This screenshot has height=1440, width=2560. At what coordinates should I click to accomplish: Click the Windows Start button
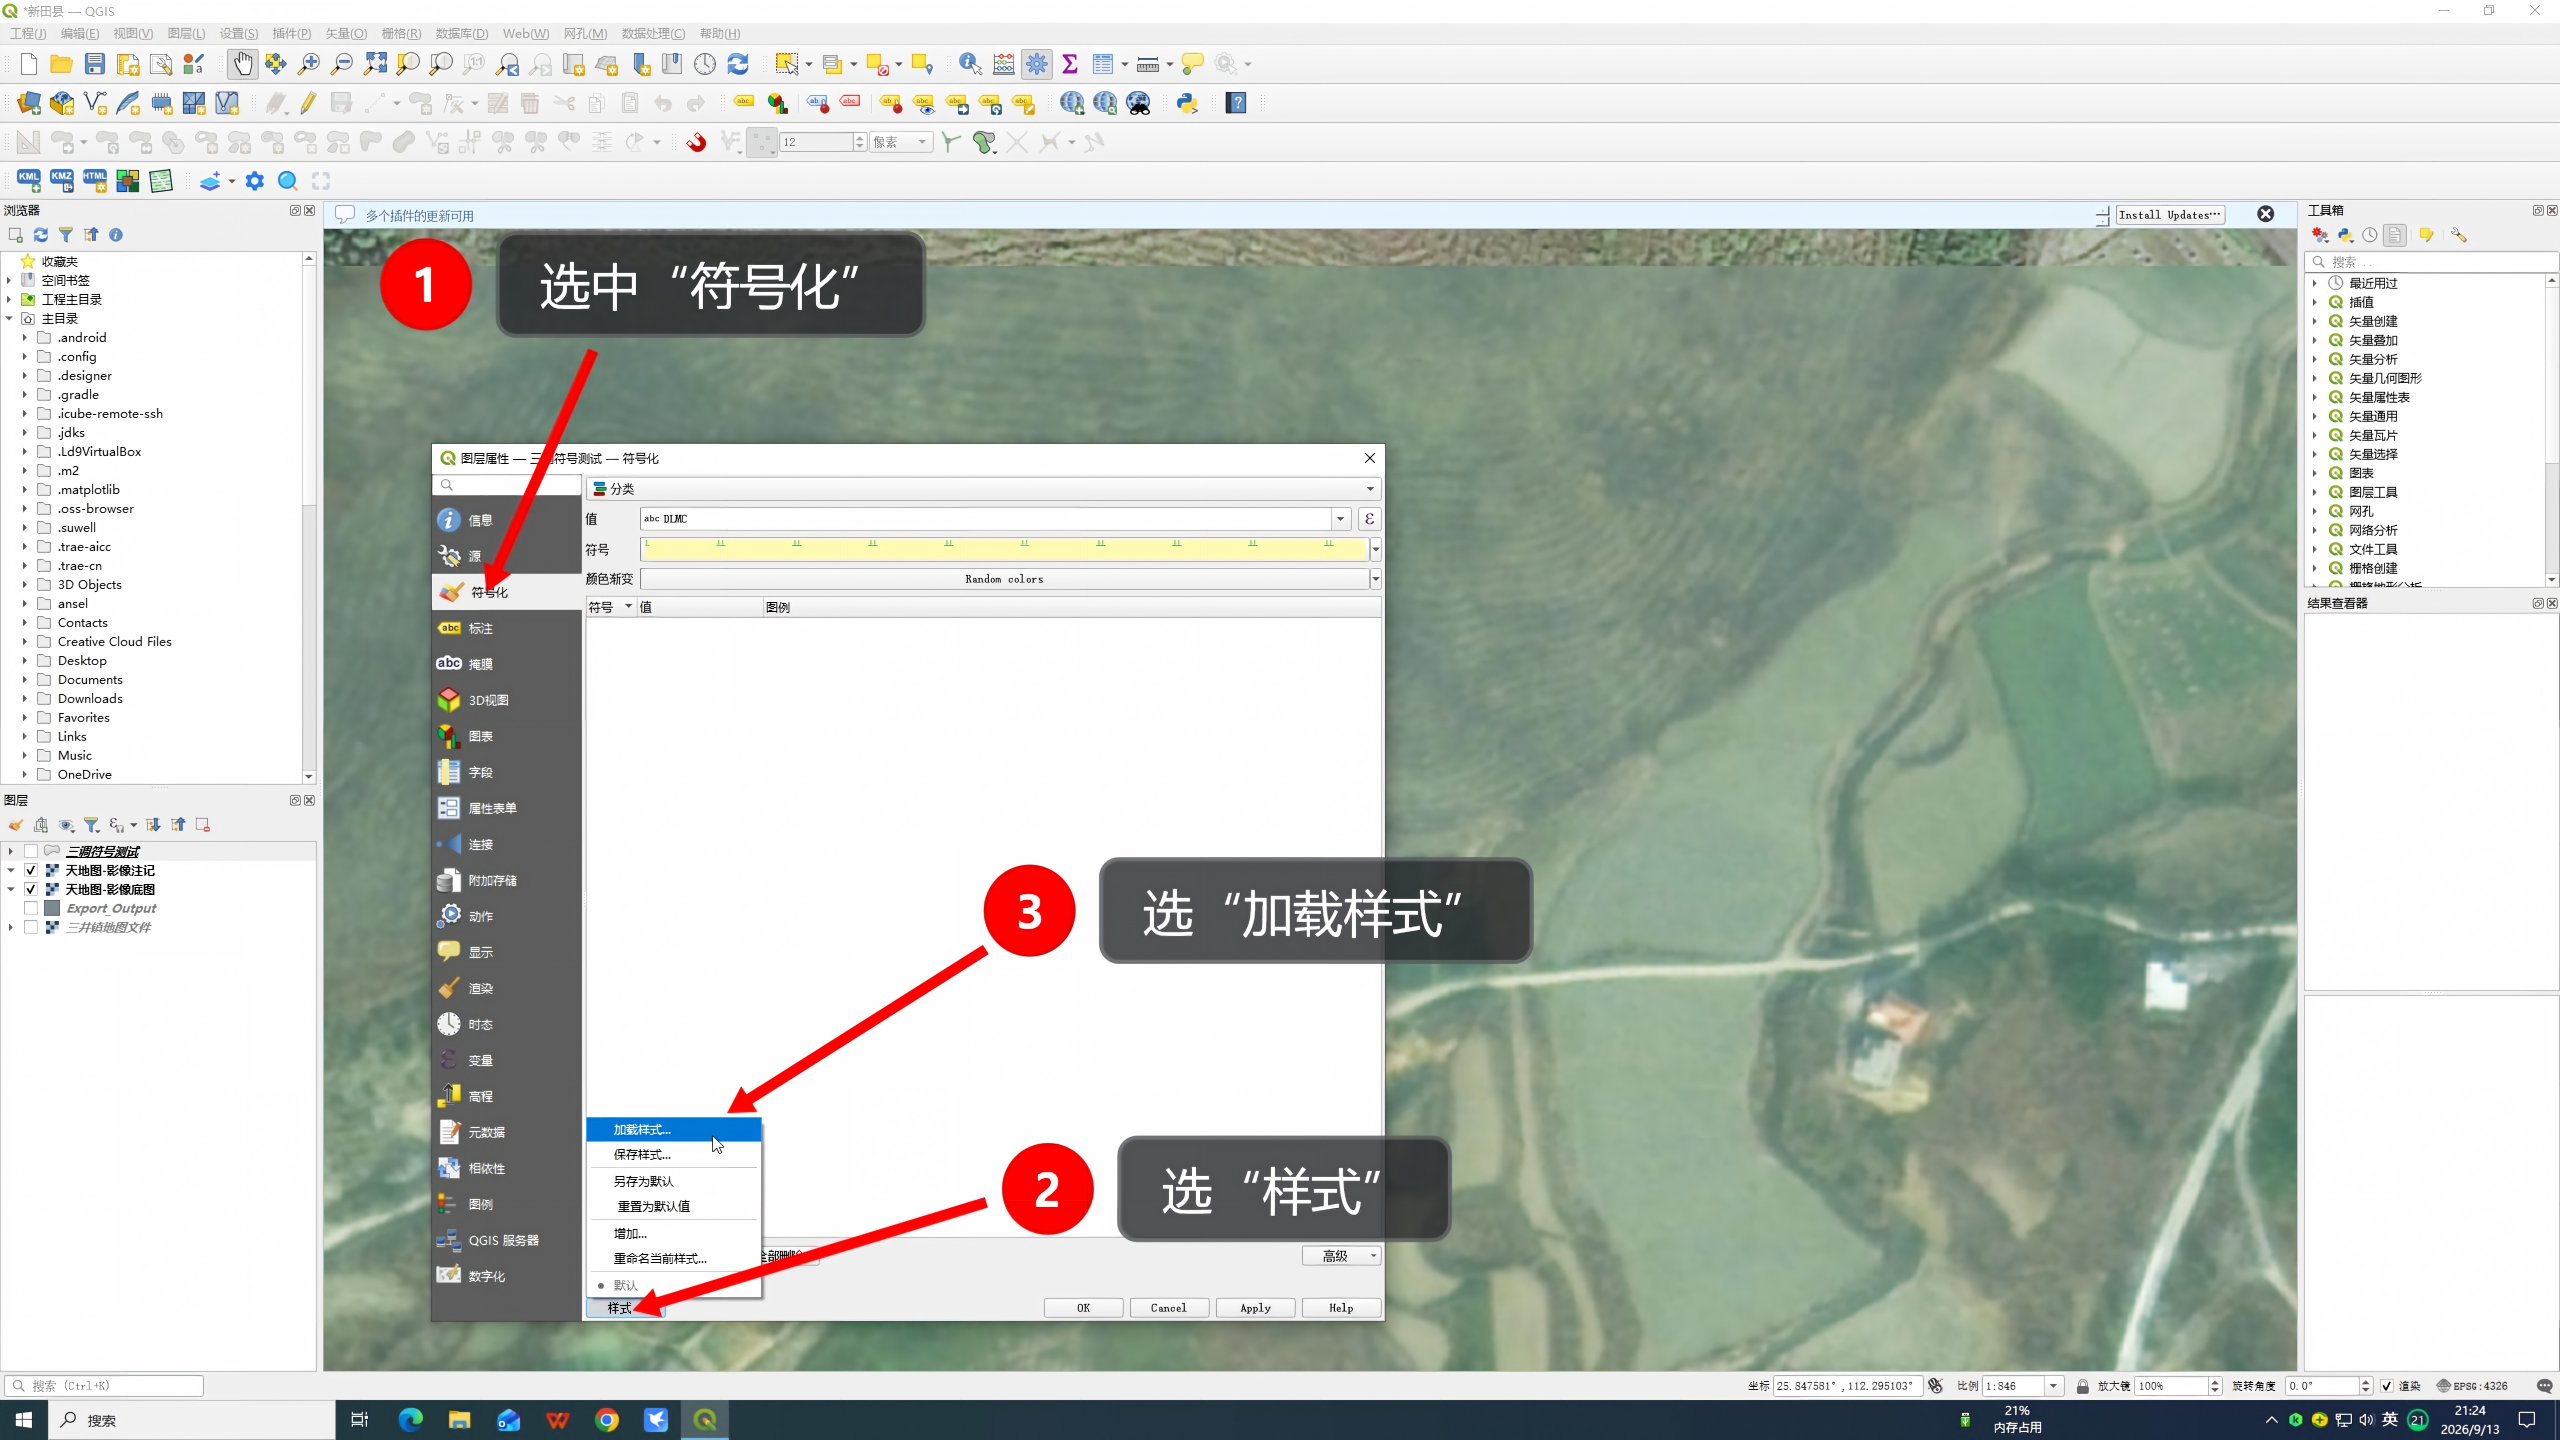click(24, 1420)
